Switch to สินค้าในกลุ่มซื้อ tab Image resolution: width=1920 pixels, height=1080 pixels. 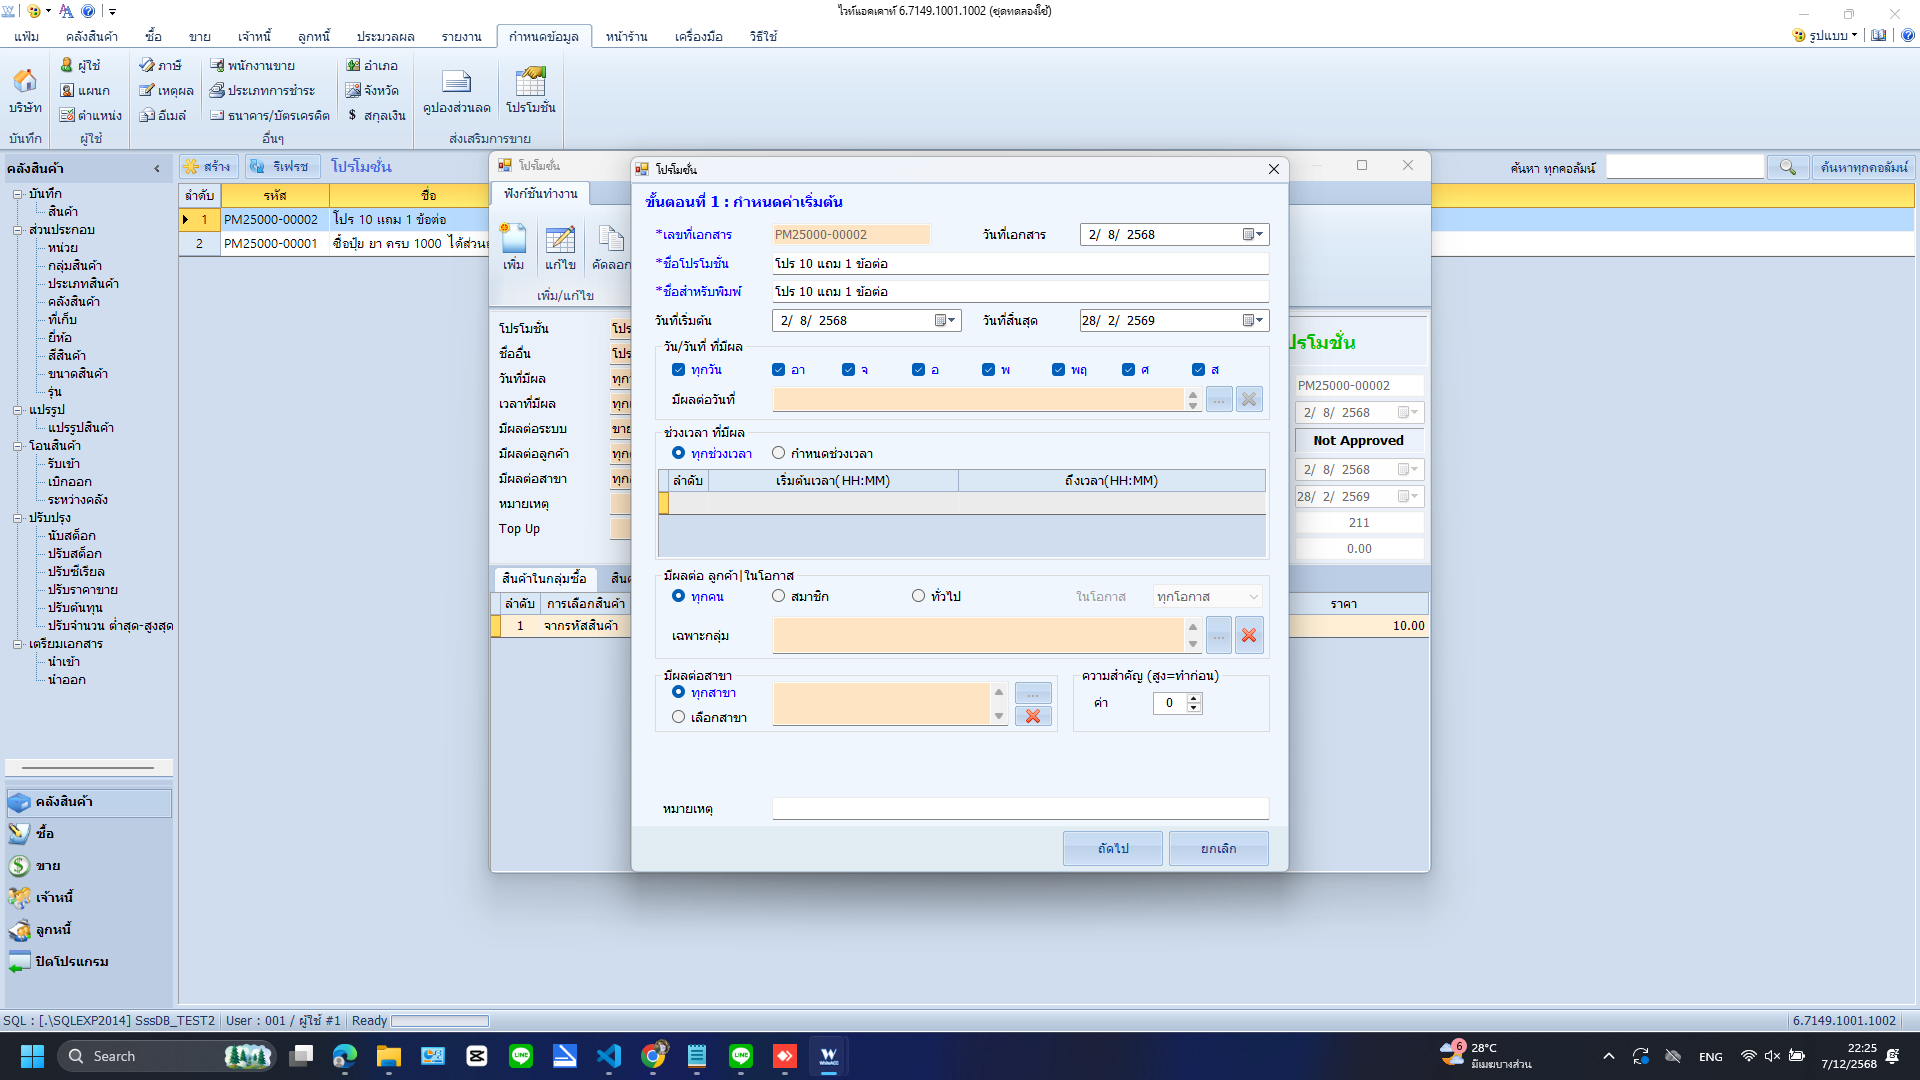[x=544, y=579]
